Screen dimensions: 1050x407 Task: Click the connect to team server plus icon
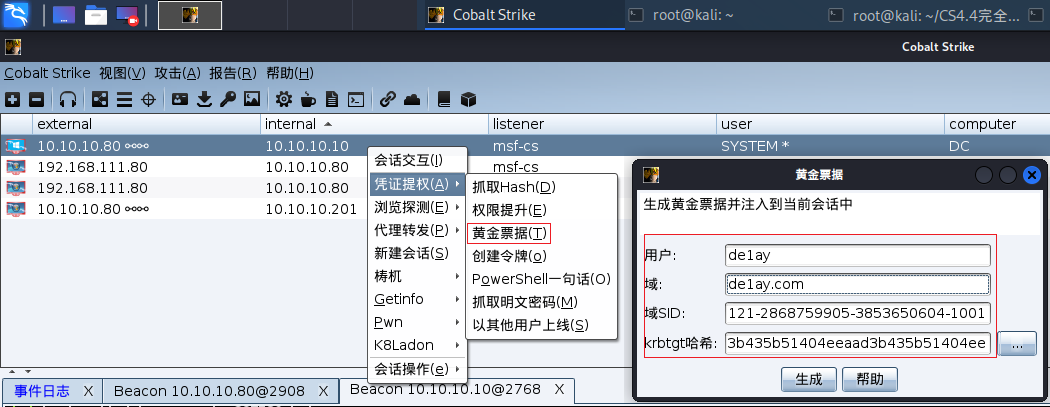tap(13, 100)
